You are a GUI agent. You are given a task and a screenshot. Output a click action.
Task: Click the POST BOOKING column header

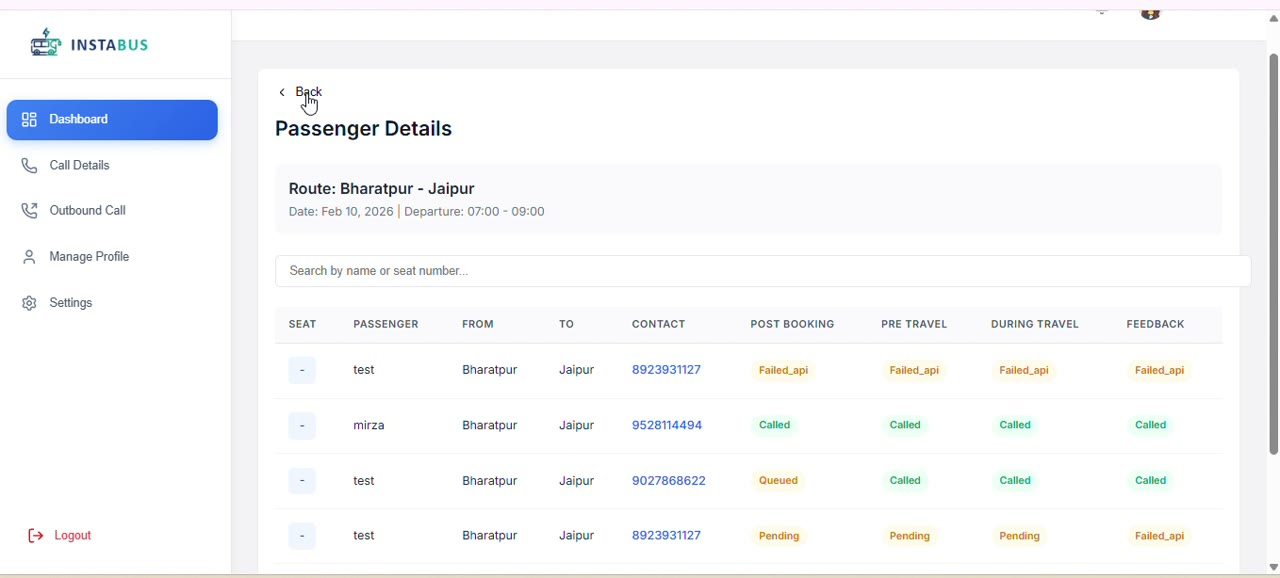pos(793,324)
